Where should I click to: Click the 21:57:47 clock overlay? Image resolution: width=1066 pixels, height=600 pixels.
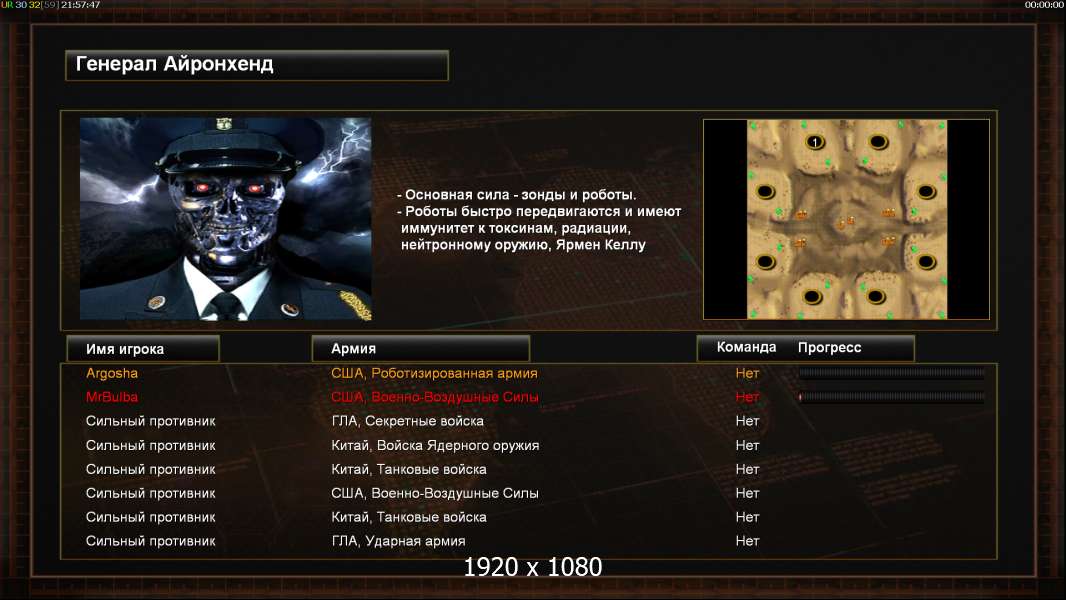click(80, 5)
